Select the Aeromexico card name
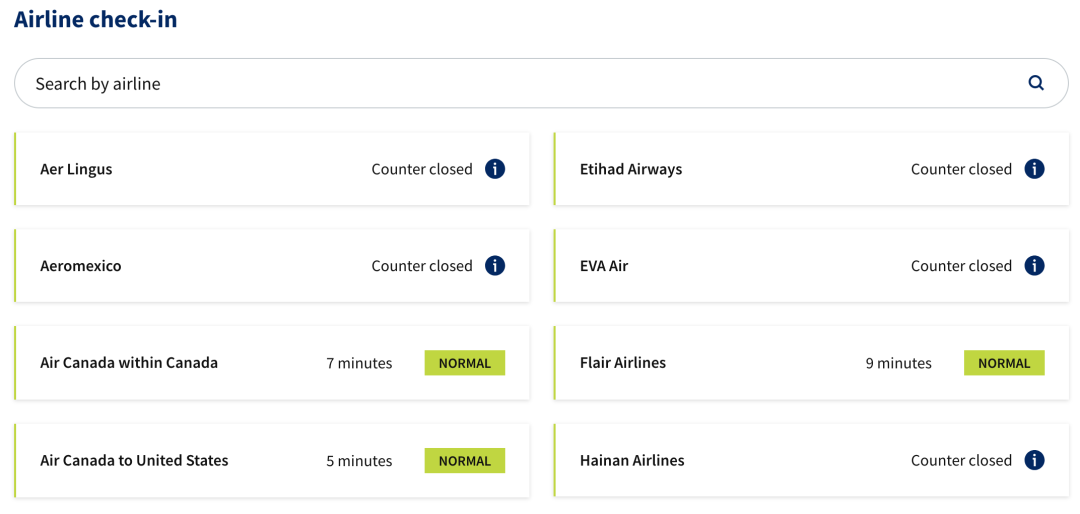This screenshot has width=1080, height=514. pos(81,266)
